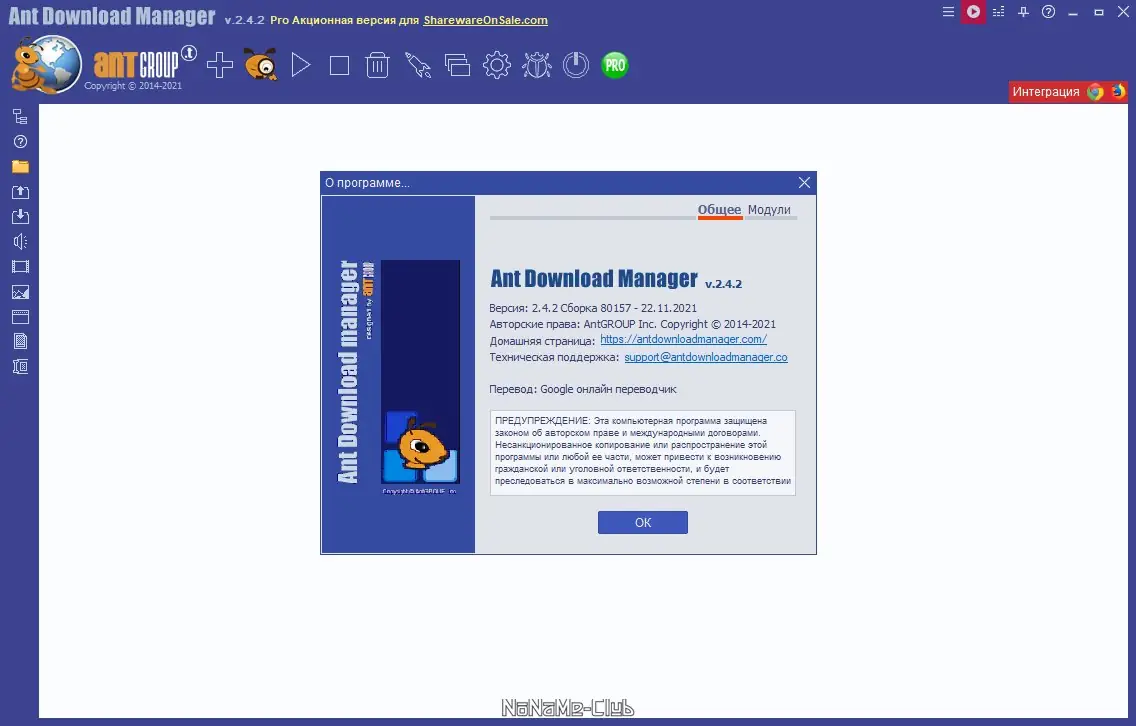Click the support@antdownloadmanager.co email link
The height and width of the screenshot is (726, 1136).
click(706, 357)
